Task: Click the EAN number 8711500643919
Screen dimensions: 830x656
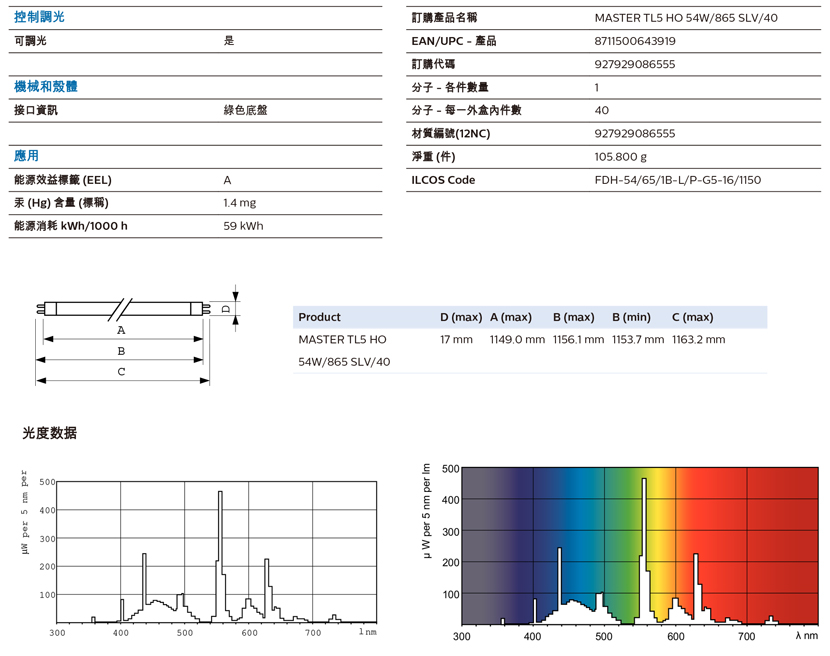Action: tap(635, 41)
